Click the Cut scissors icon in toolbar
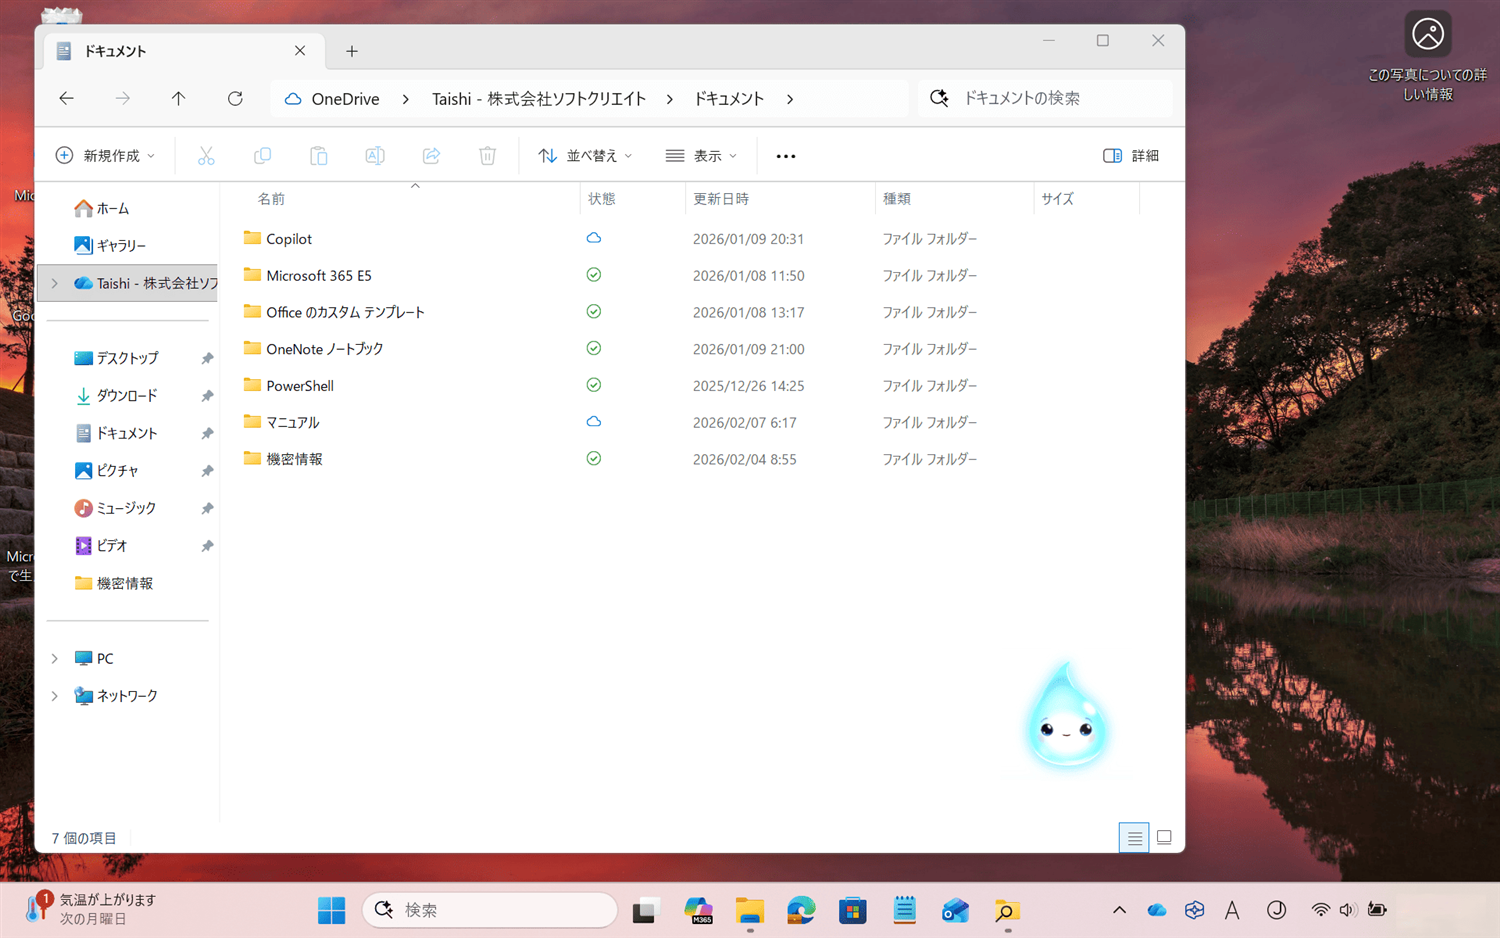Viewport: 1500px width, 938px height. (206, 156)
